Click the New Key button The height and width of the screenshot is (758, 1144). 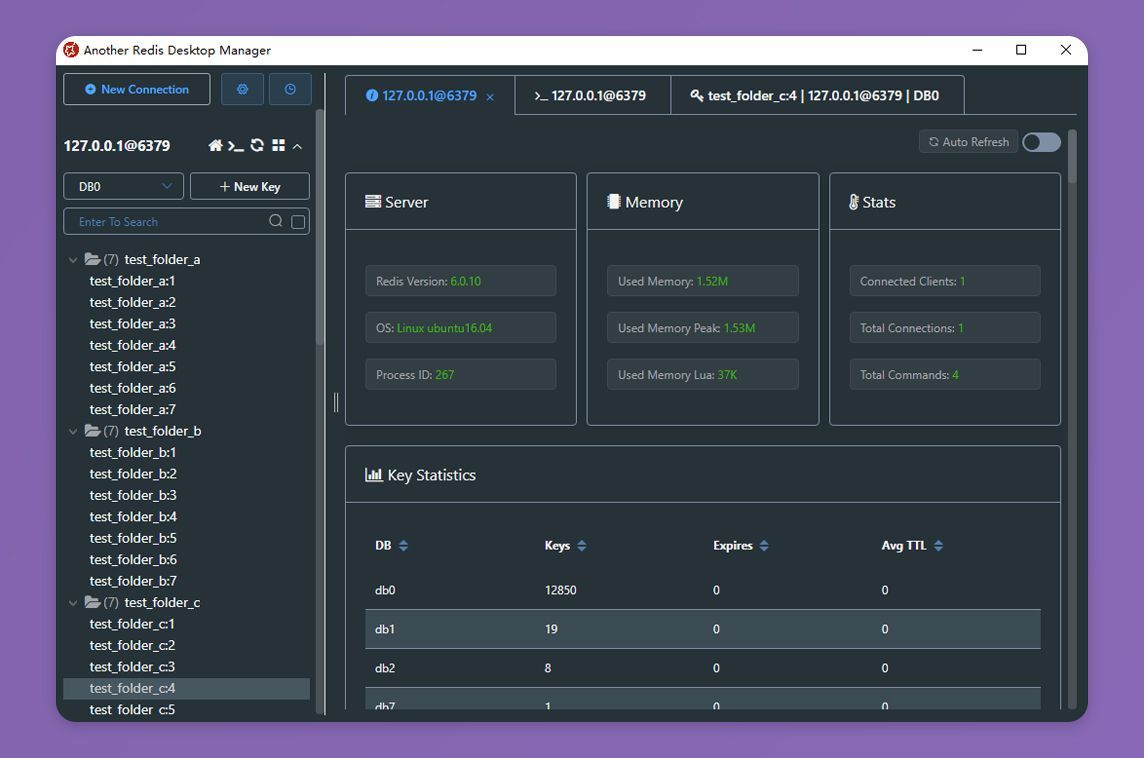click(x=250, y=187)
